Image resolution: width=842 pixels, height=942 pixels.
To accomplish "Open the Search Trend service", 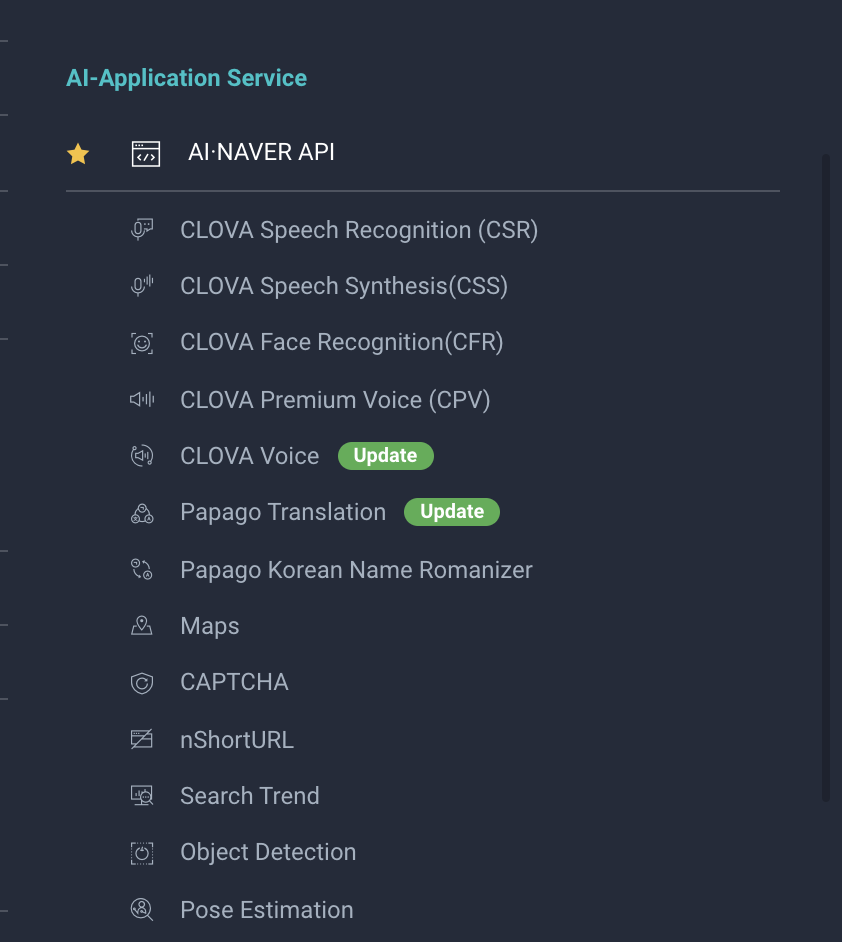I will (x=250, y=796).
